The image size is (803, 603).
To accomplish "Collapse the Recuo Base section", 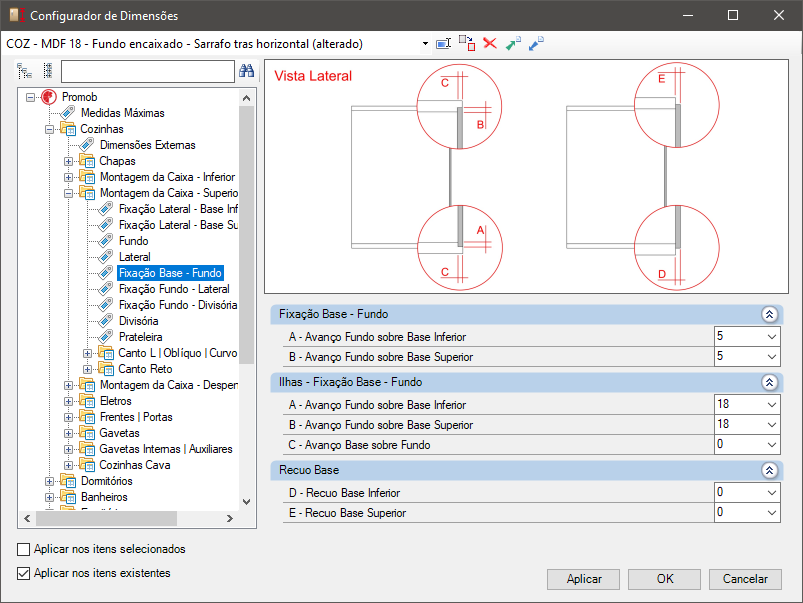I will pos(769,470).
